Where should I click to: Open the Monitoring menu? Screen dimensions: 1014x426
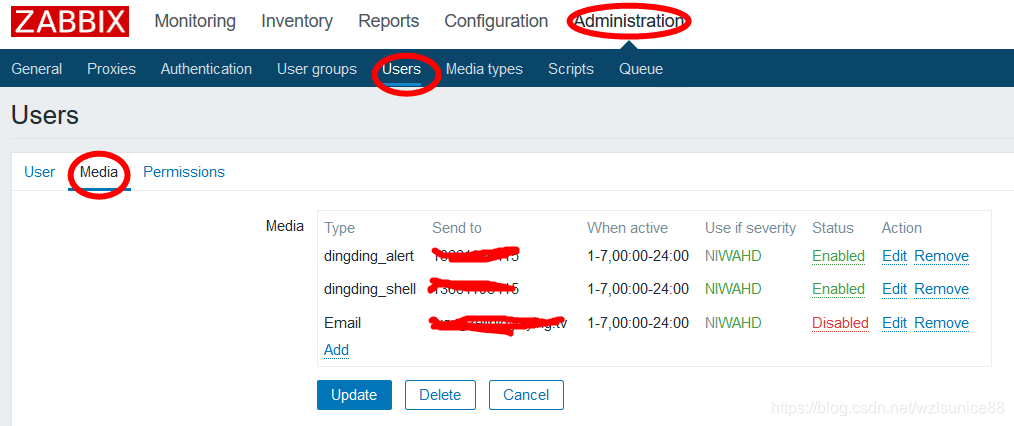[195, 21]
